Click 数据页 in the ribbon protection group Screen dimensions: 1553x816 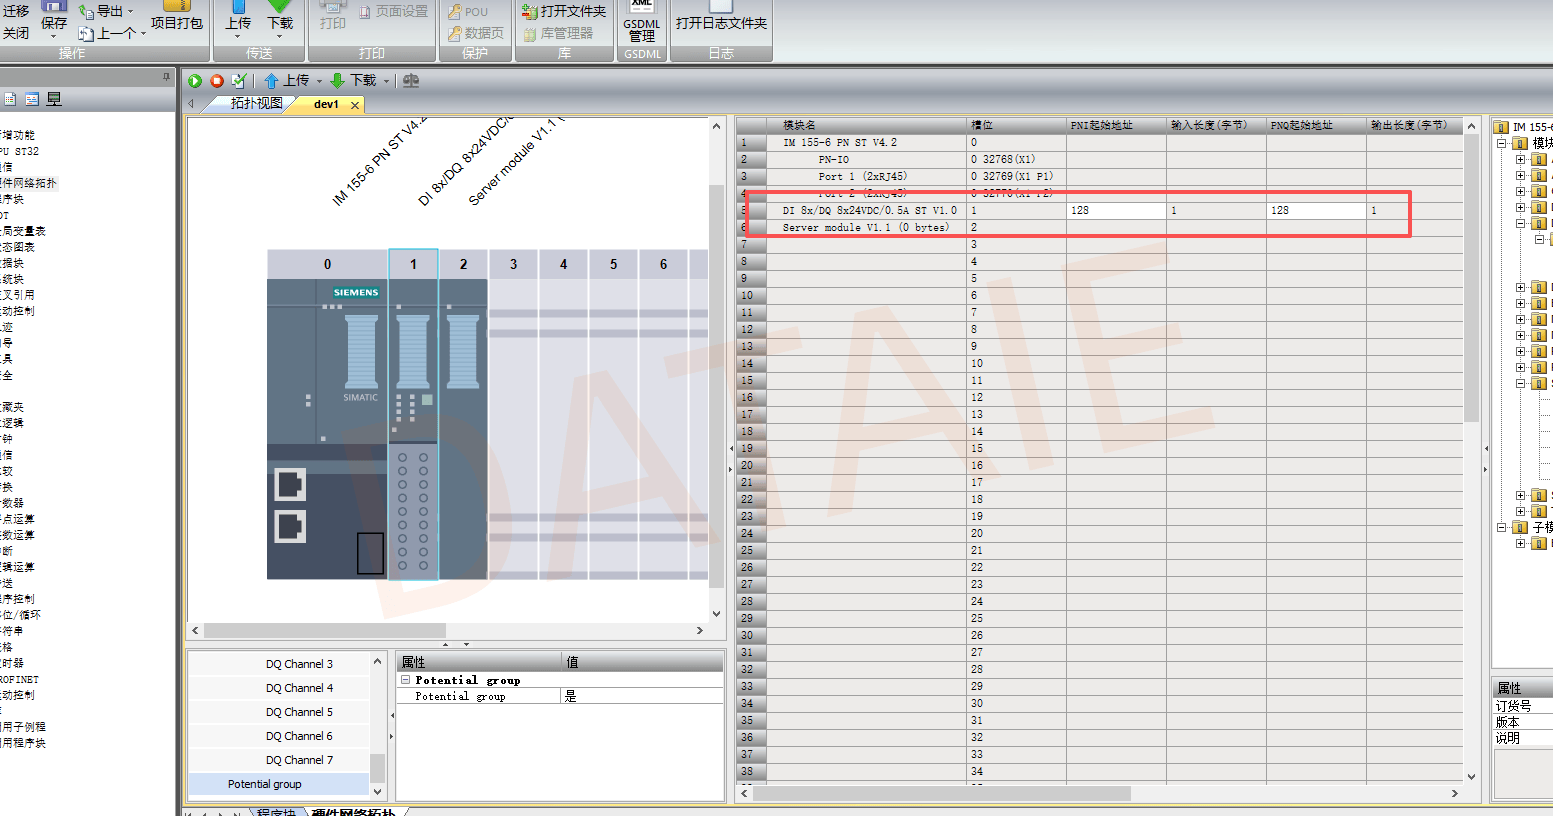click(475, 33)
